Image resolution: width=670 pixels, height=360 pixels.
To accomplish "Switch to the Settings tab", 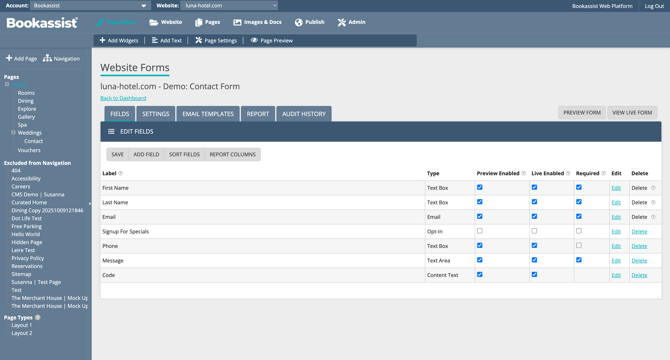I will coord(156,114).
